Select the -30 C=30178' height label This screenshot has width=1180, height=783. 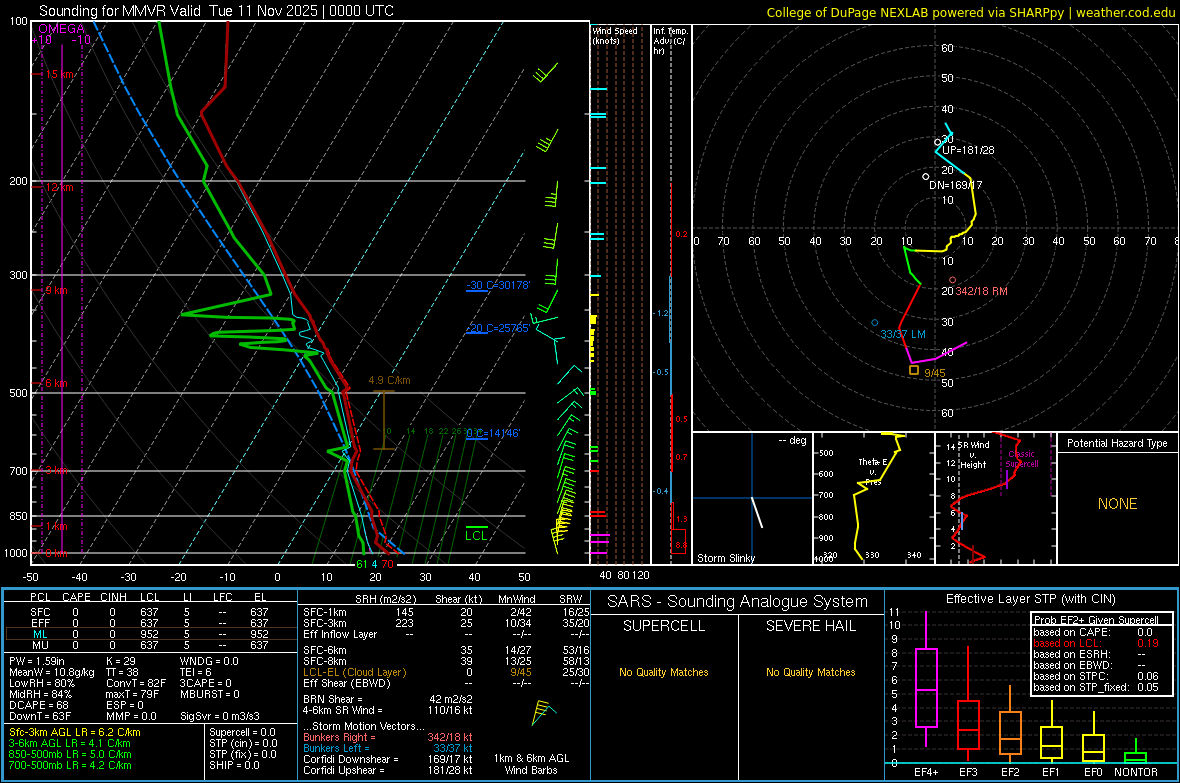[x=498, y=285]
